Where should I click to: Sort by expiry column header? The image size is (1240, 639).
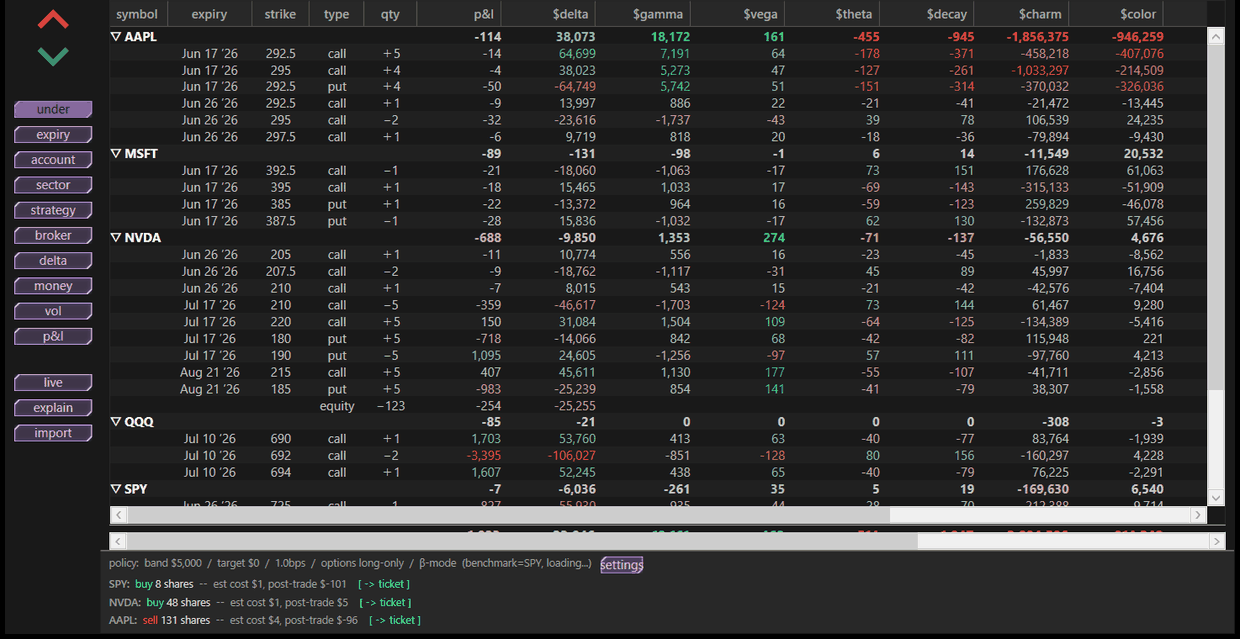click(209, 14)
